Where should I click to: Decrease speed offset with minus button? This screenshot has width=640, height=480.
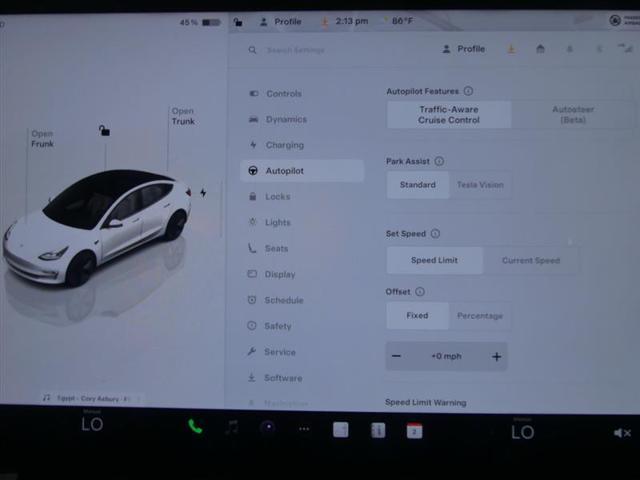click(x=396, y=356)
